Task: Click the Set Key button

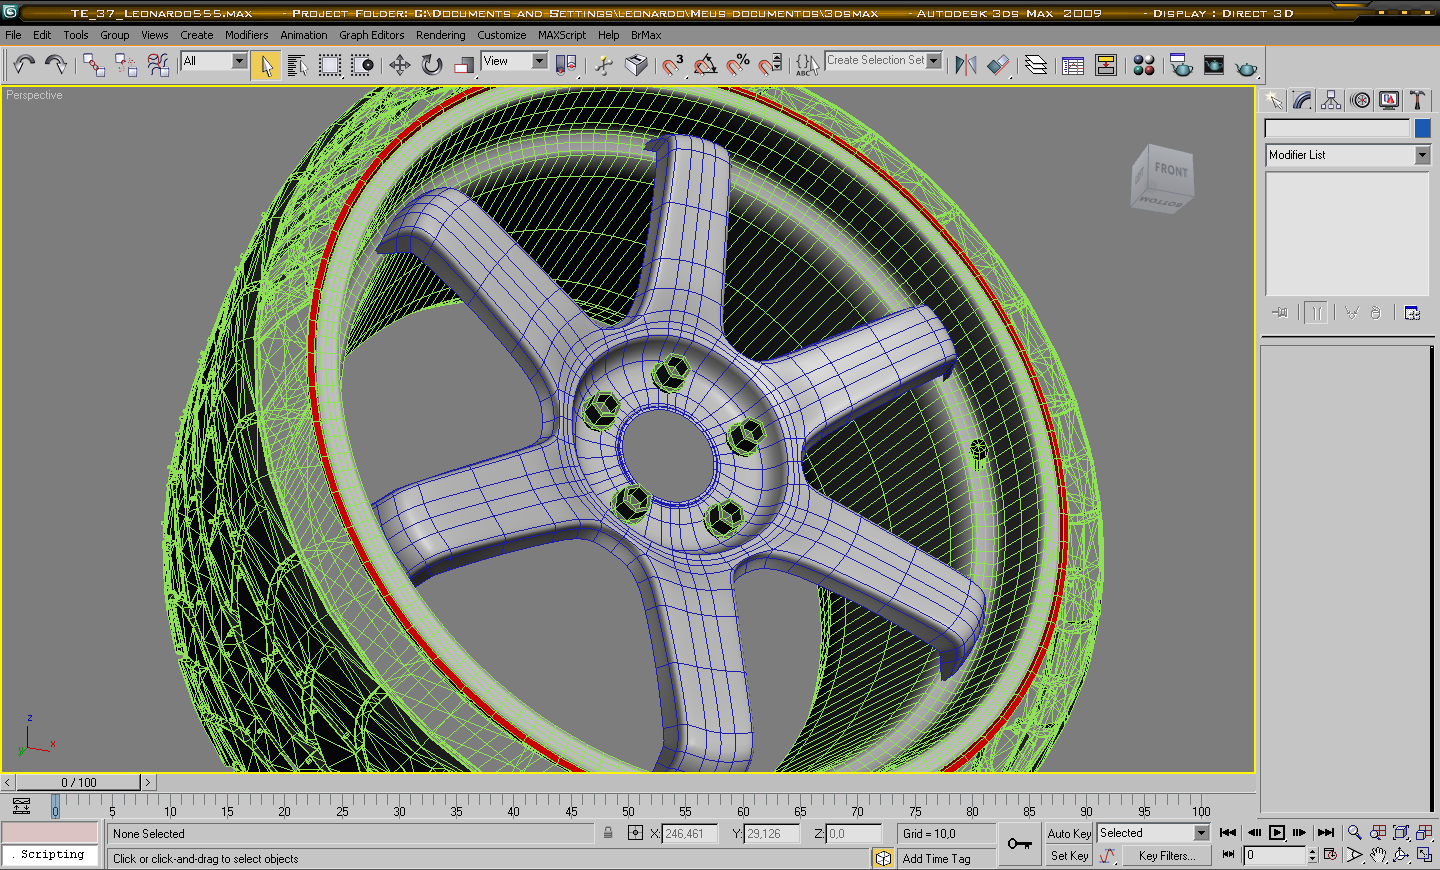Action: click(x=1070, y=856)
